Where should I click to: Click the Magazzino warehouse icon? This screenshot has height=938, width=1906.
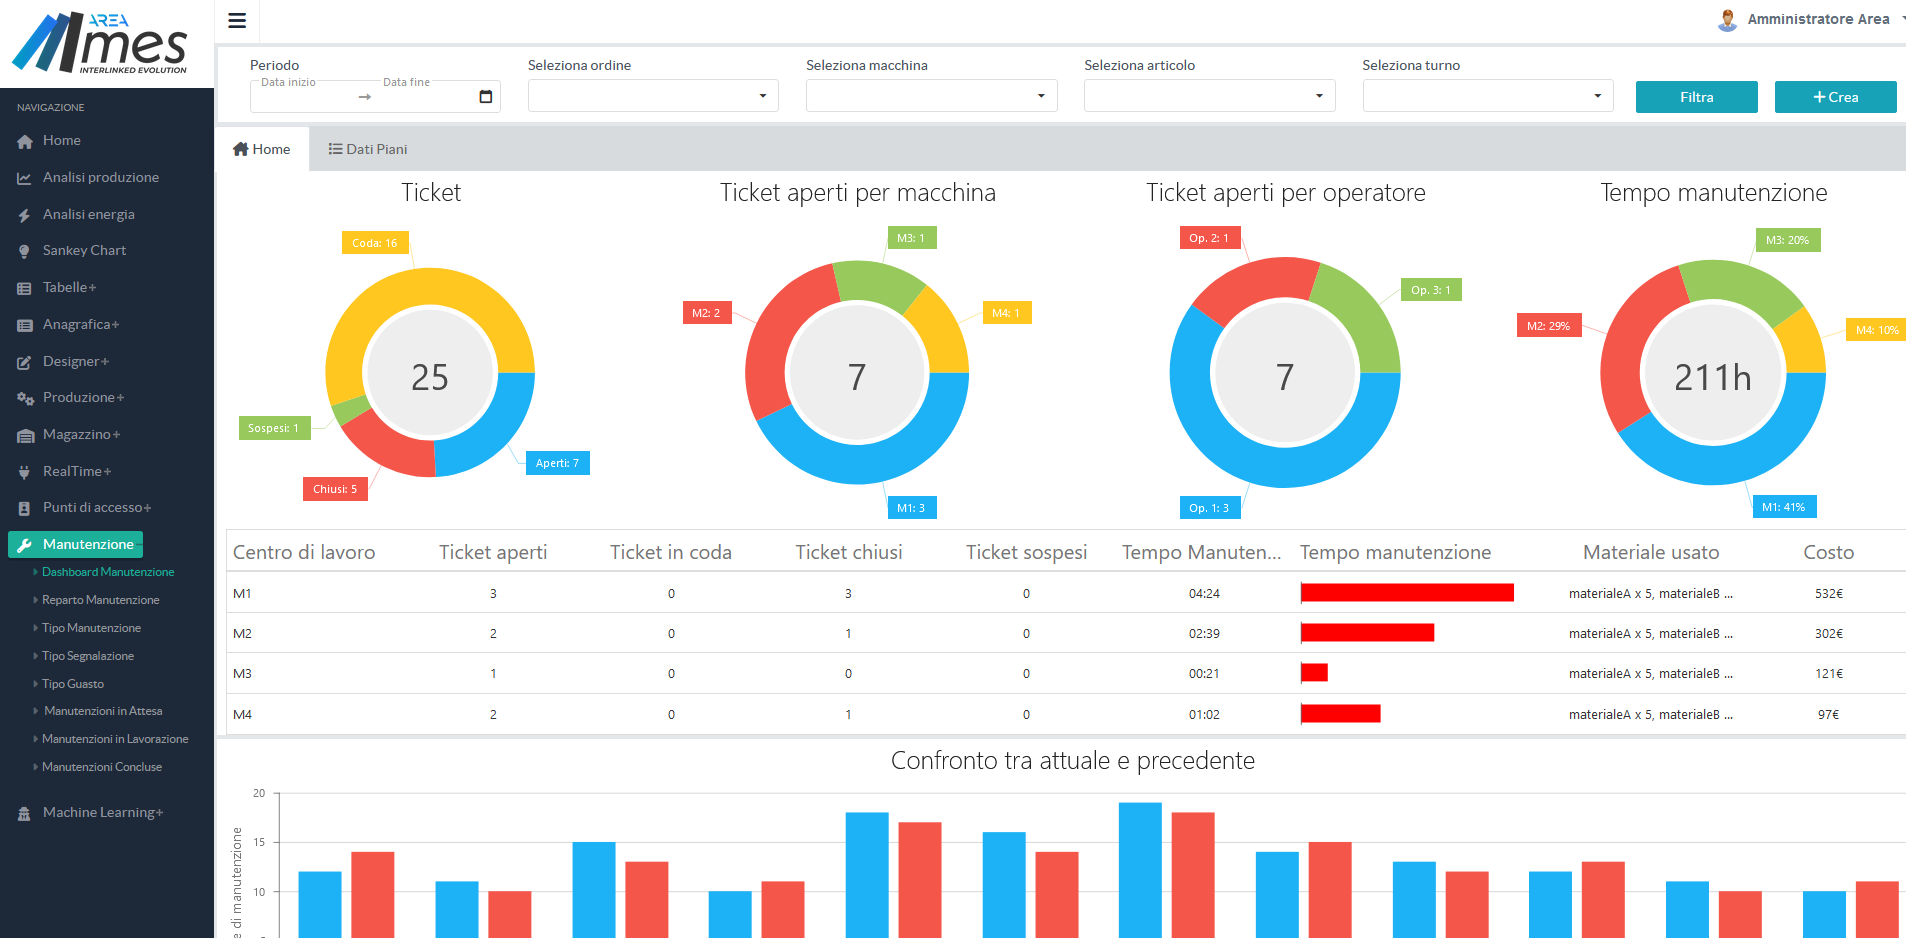point(25,435)
